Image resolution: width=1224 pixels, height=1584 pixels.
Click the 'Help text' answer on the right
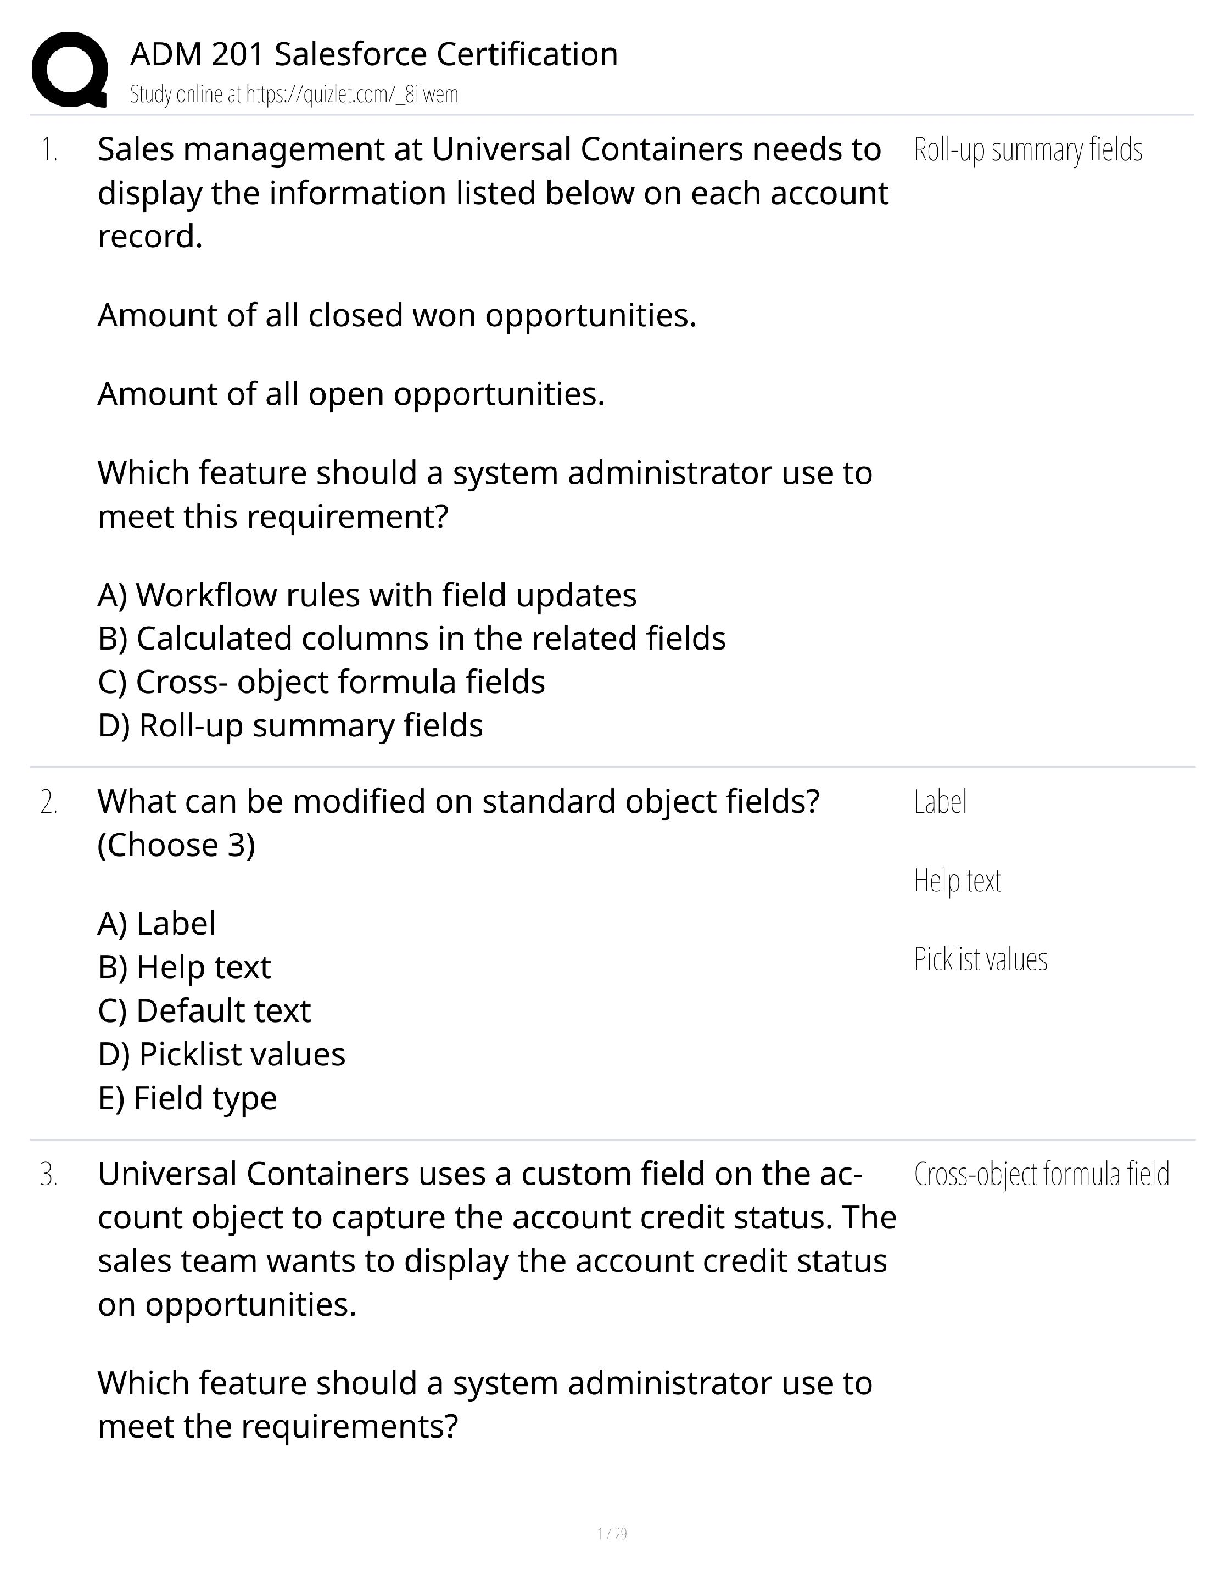click(957, 881)
